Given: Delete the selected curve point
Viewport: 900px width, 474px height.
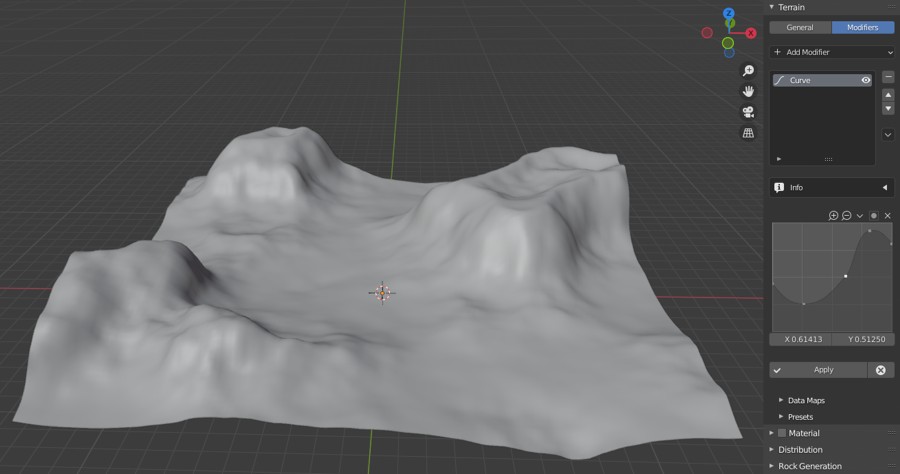Looking at the screenshot, I should (887, 216).
